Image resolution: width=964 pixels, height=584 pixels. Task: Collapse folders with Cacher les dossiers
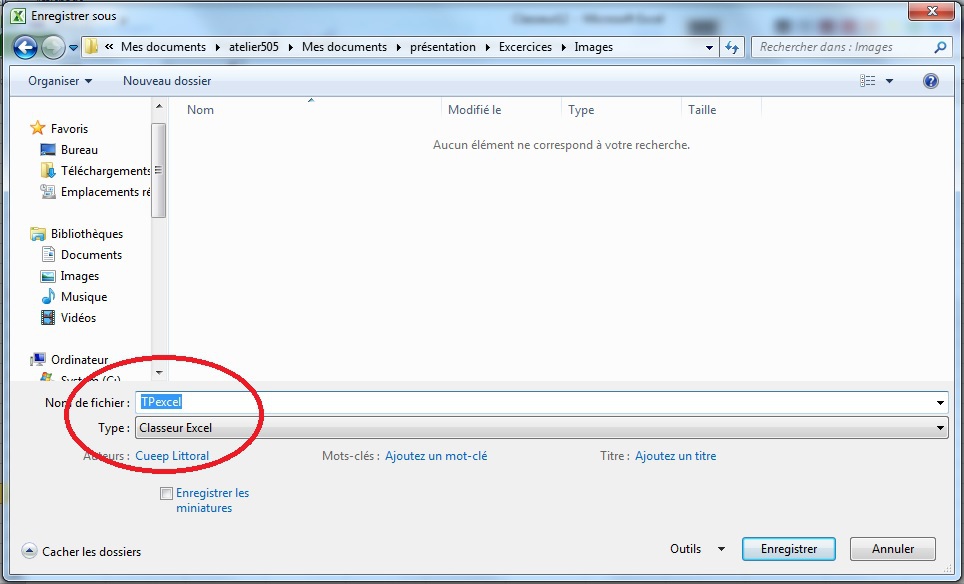click(82, 551)
